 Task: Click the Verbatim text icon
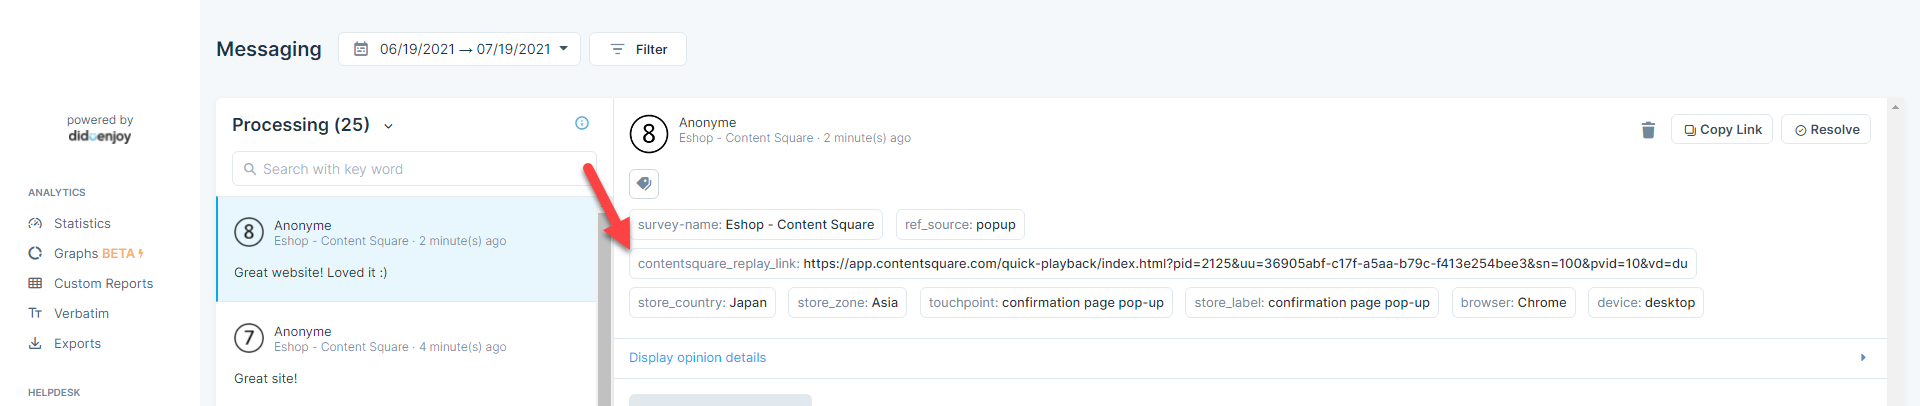(x=35, y=313)
